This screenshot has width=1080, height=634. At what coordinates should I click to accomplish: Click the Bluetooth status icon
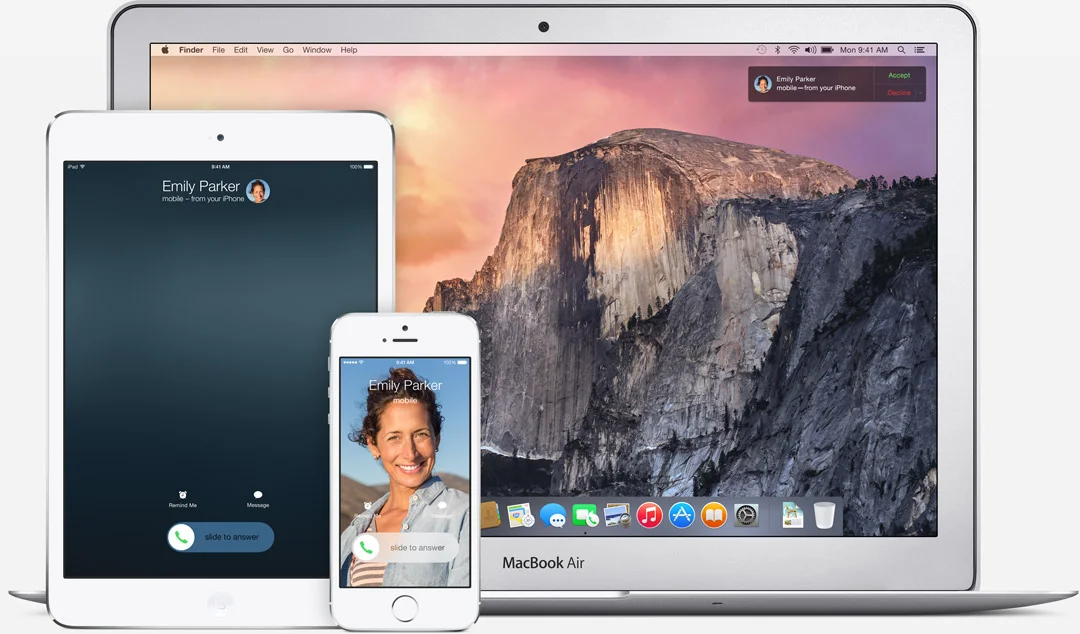point(778,50)
